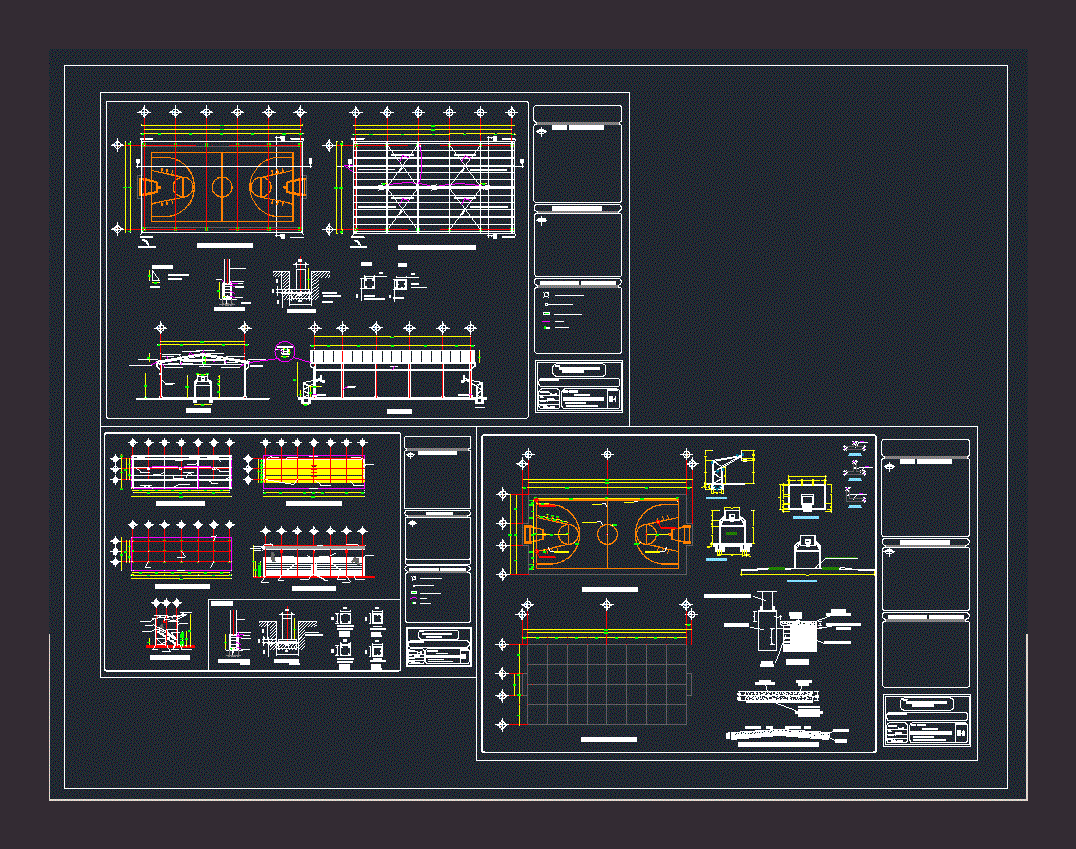Select the staircase detail drawing in lower-left sheet
This screenshot has width=1076, height=849.
pyautogui.click(x=167, y=629)
